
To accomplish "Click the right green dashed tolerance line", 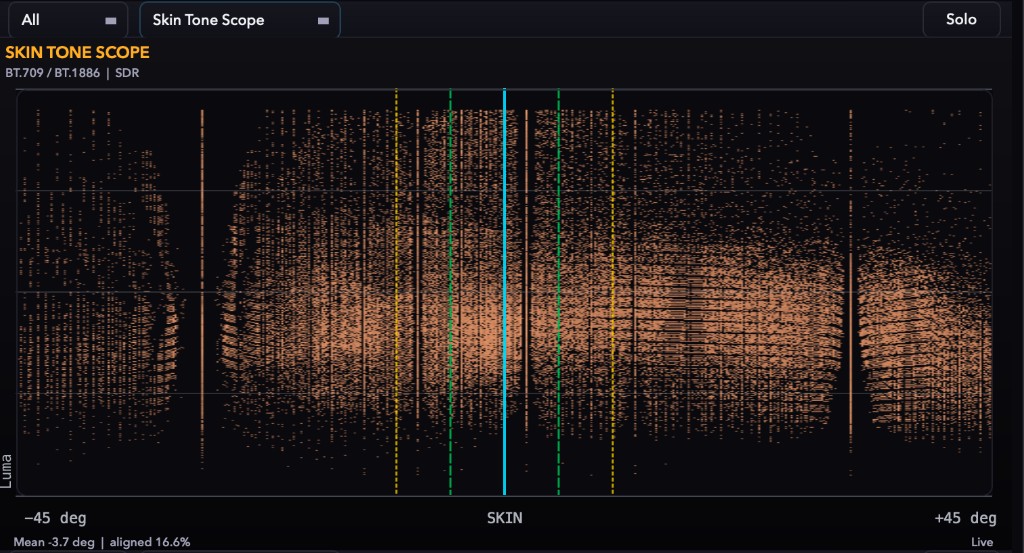I will (x=558, y=292).
